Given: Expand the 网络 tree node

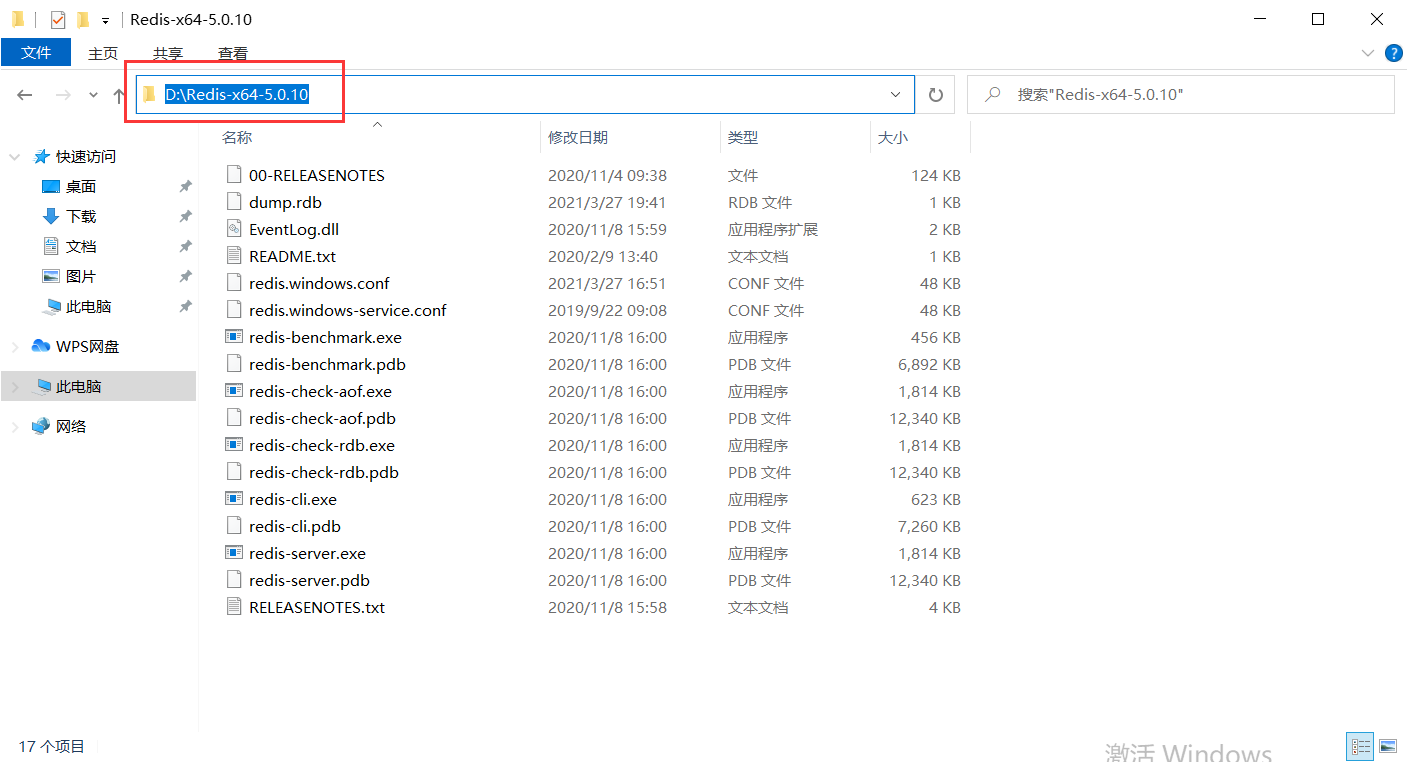Looking at the screenshot, I should [15, 427].
